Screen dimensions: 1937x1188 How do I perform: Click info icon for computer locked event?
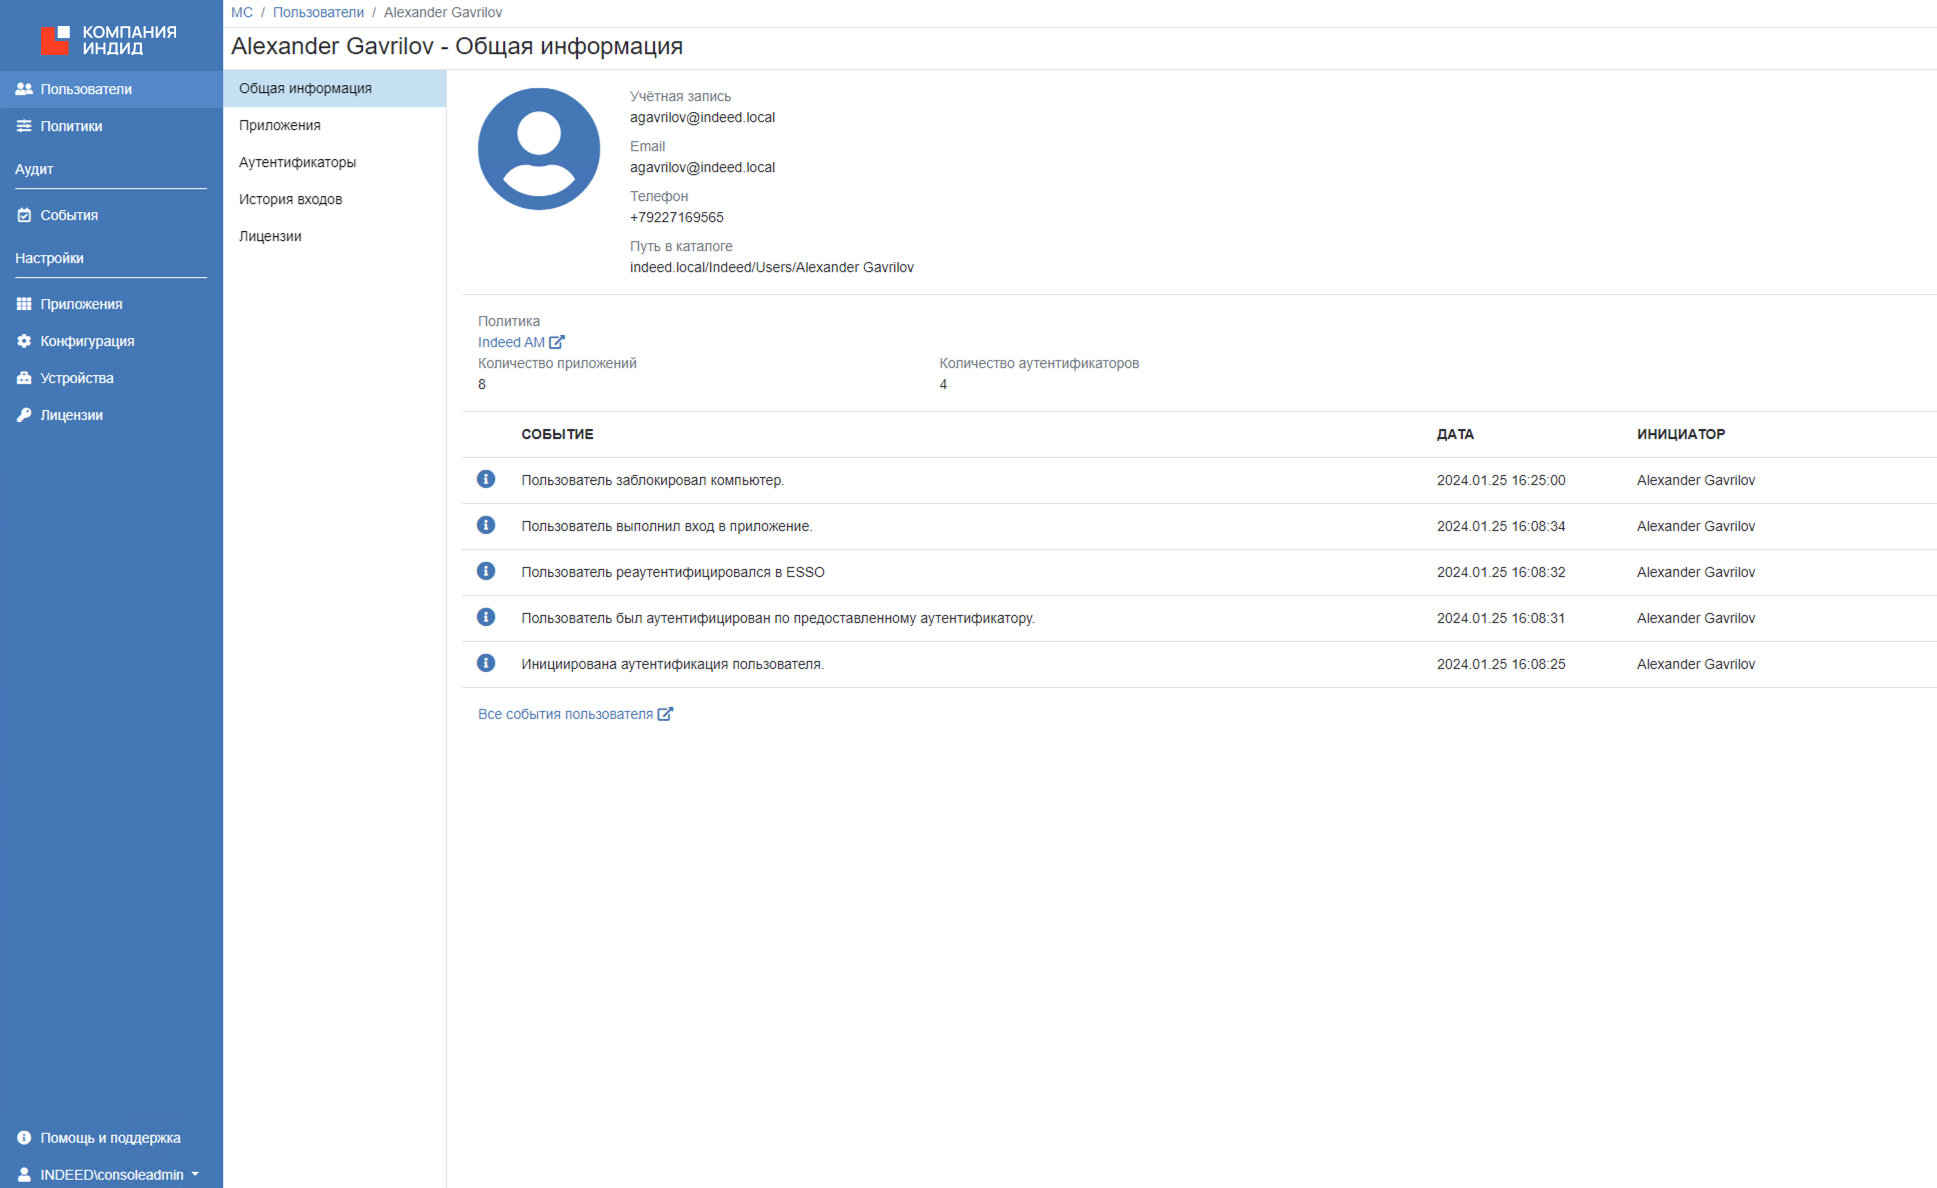(486, 479)
